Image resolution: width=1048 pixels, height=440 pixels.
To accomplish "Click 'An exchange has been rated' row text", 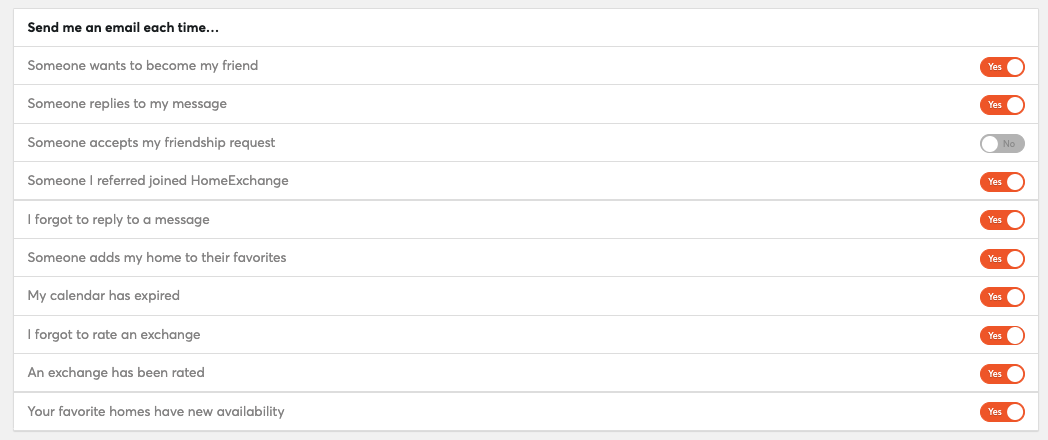I will [116, 372].
